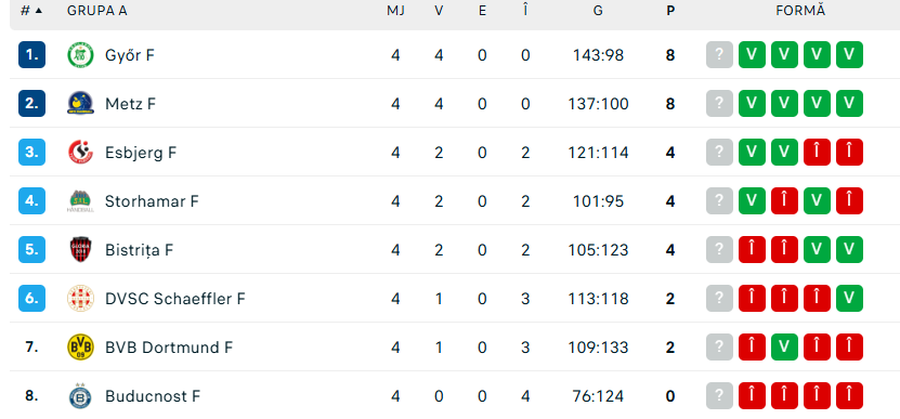Click the Esbjerg F club logo
The width and height of the screenshot is (900, 419).
[x=80, y=152]
